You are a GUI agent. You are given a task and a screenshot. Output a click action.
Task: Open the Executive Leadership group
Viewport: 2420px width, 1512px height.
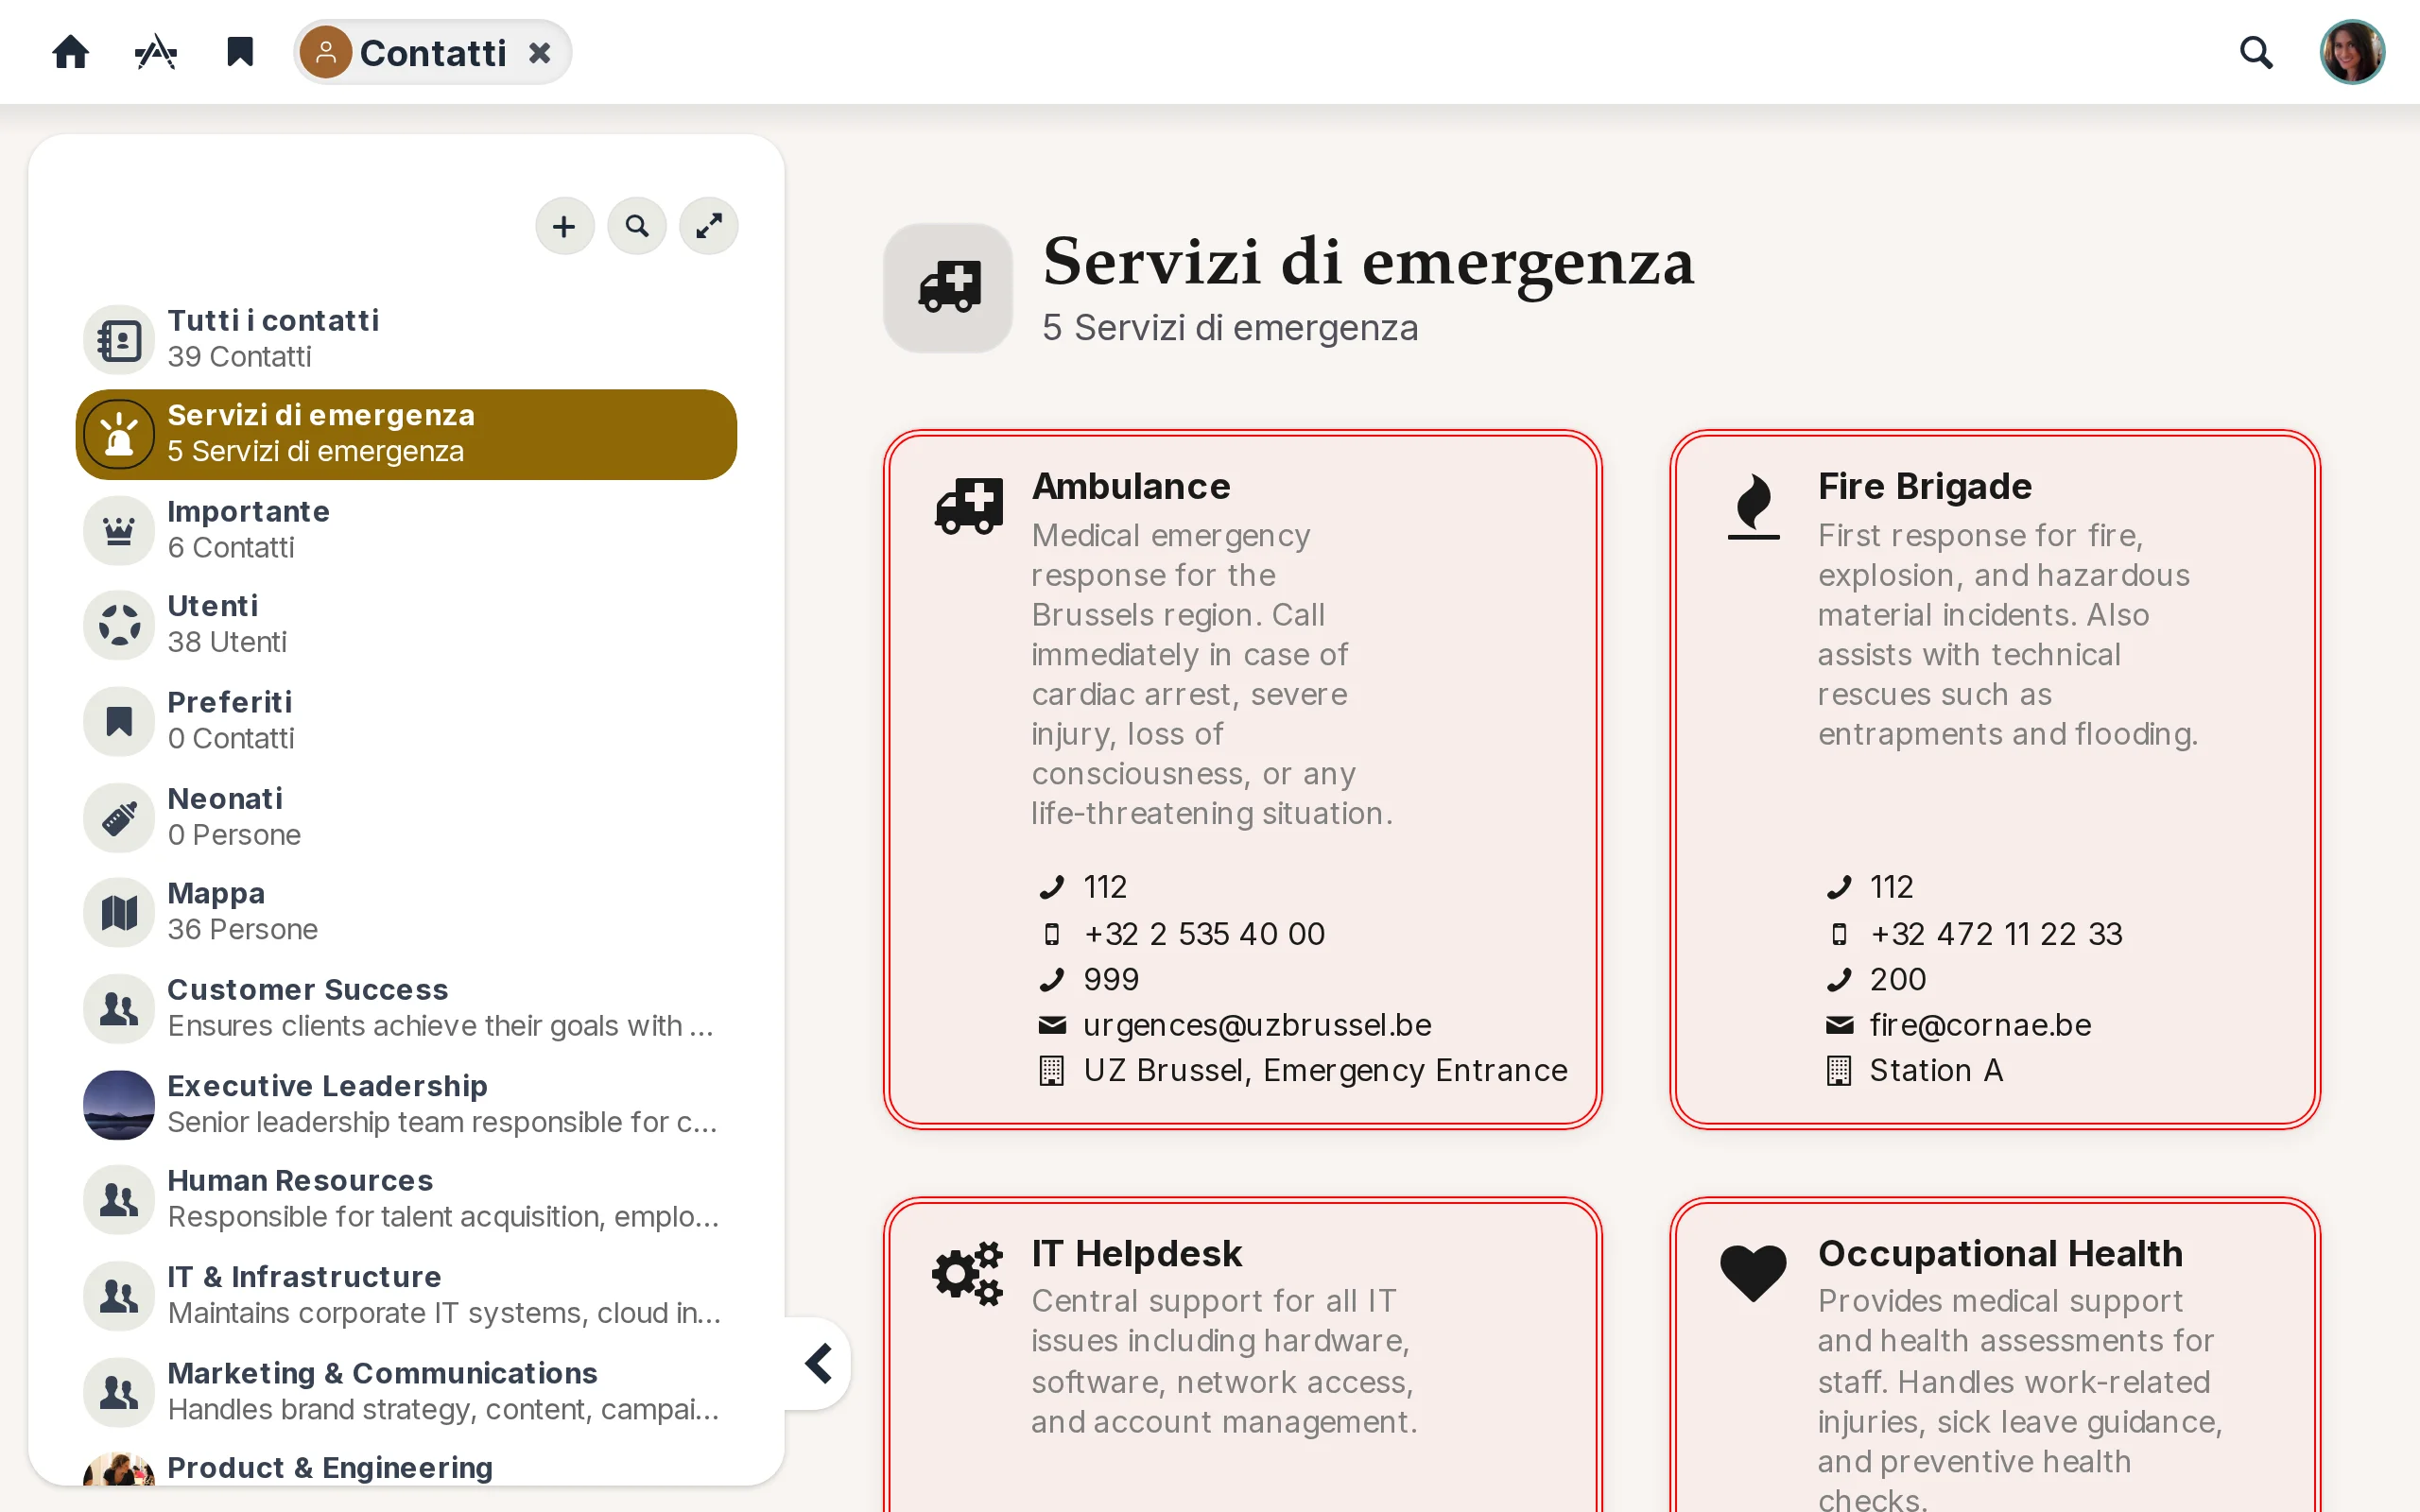pos(406,1104)
